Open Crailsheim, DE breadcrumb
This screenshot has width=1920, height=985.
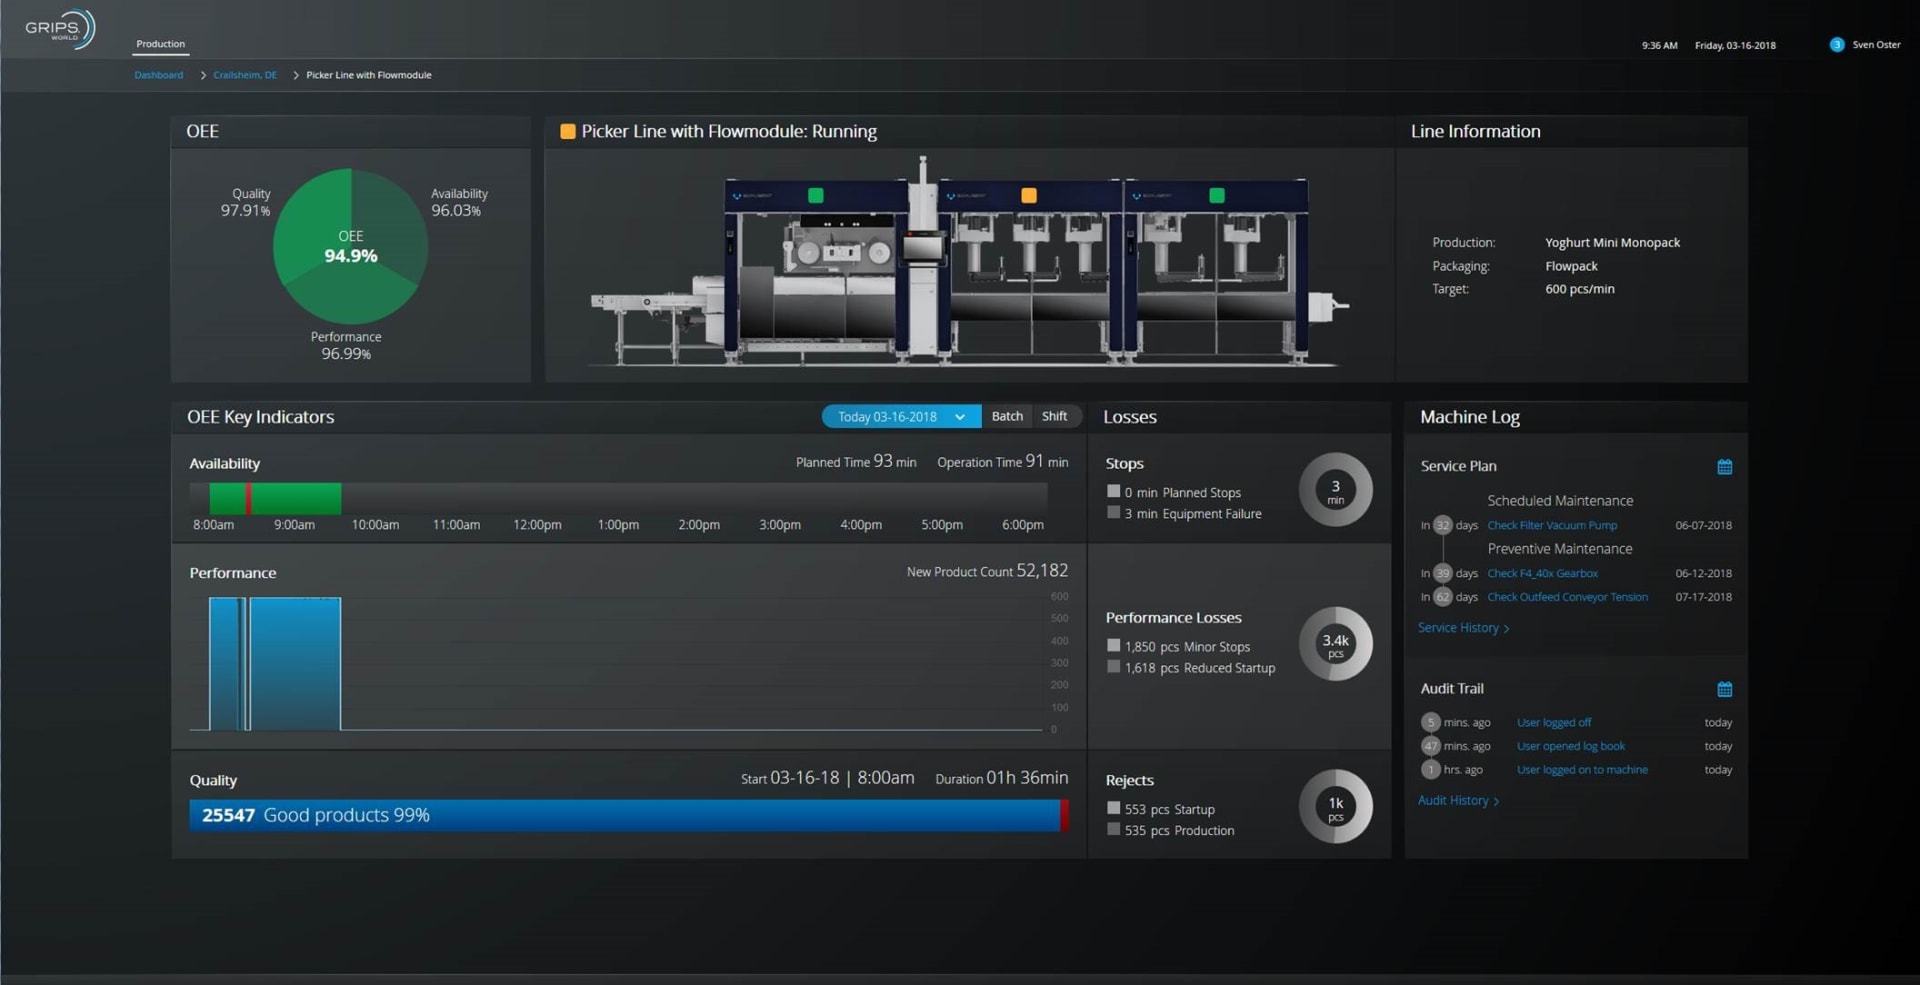(x=245, y=75)
